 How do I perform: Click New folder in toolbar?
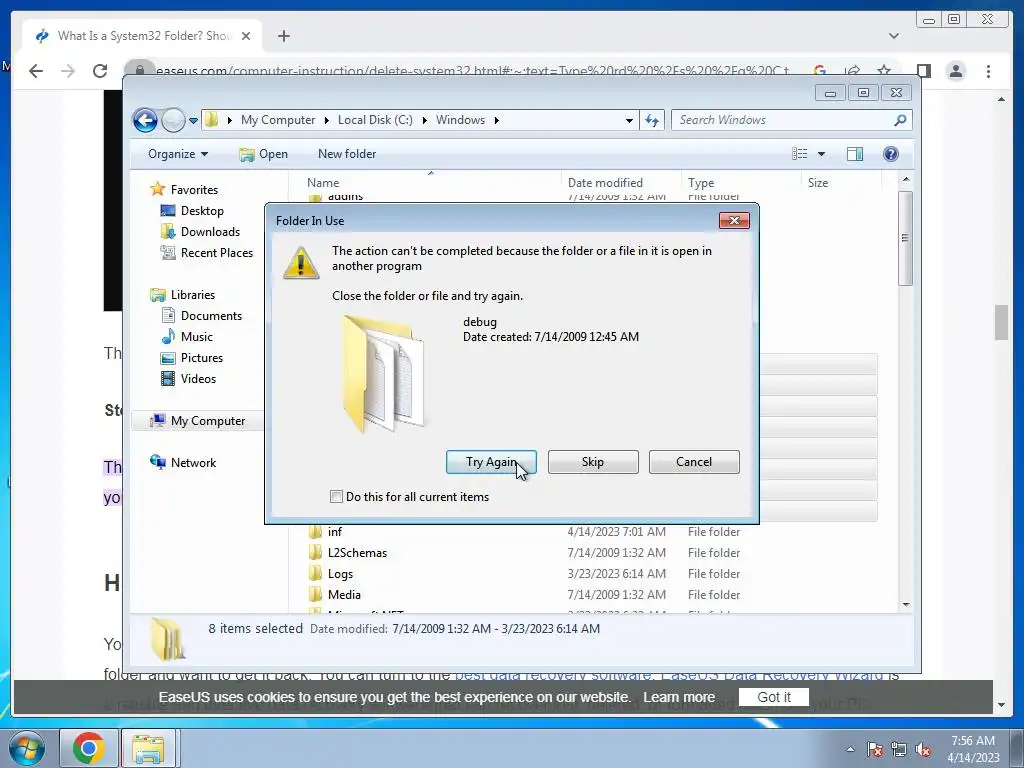pos(347,154)
